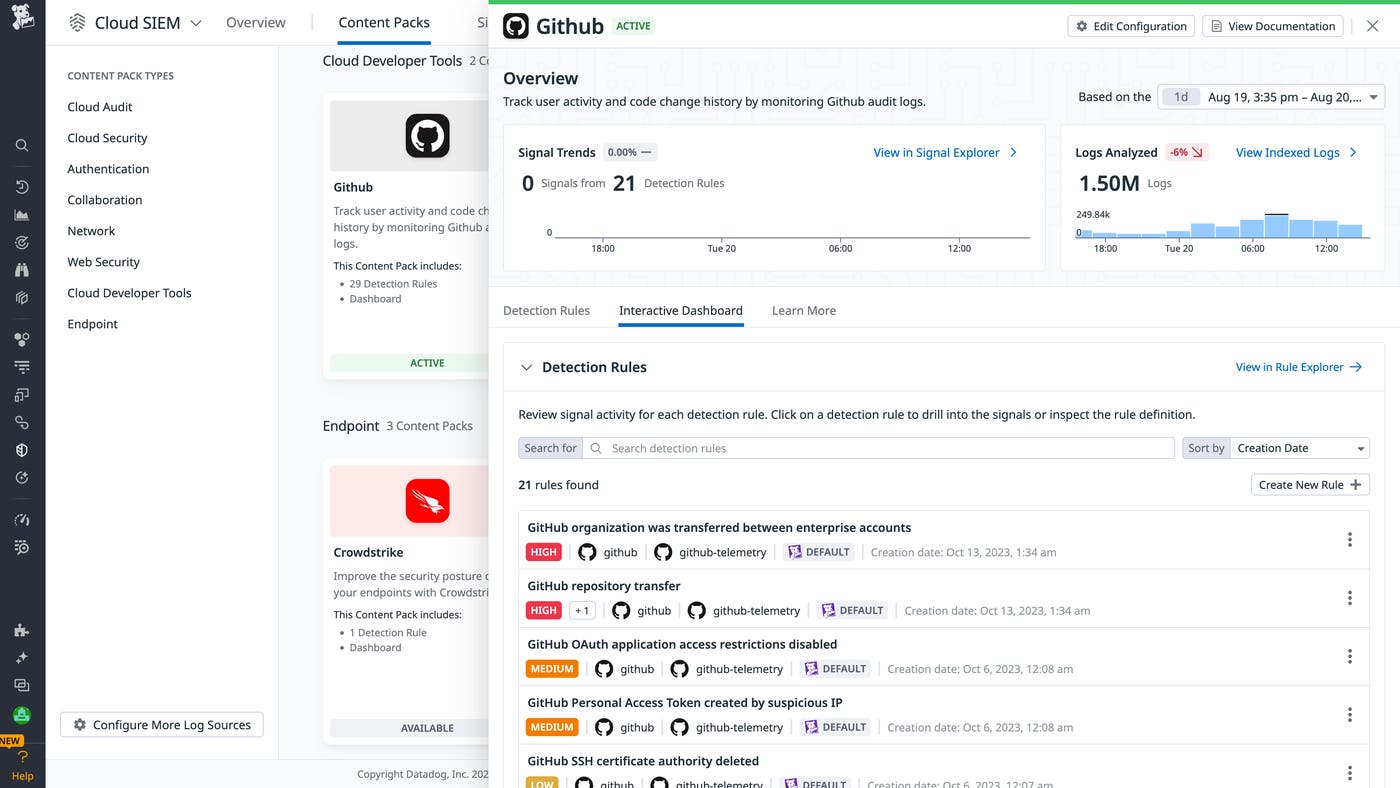
Task: Select Web Security content pack type
Action: click(x=103, y=262)
